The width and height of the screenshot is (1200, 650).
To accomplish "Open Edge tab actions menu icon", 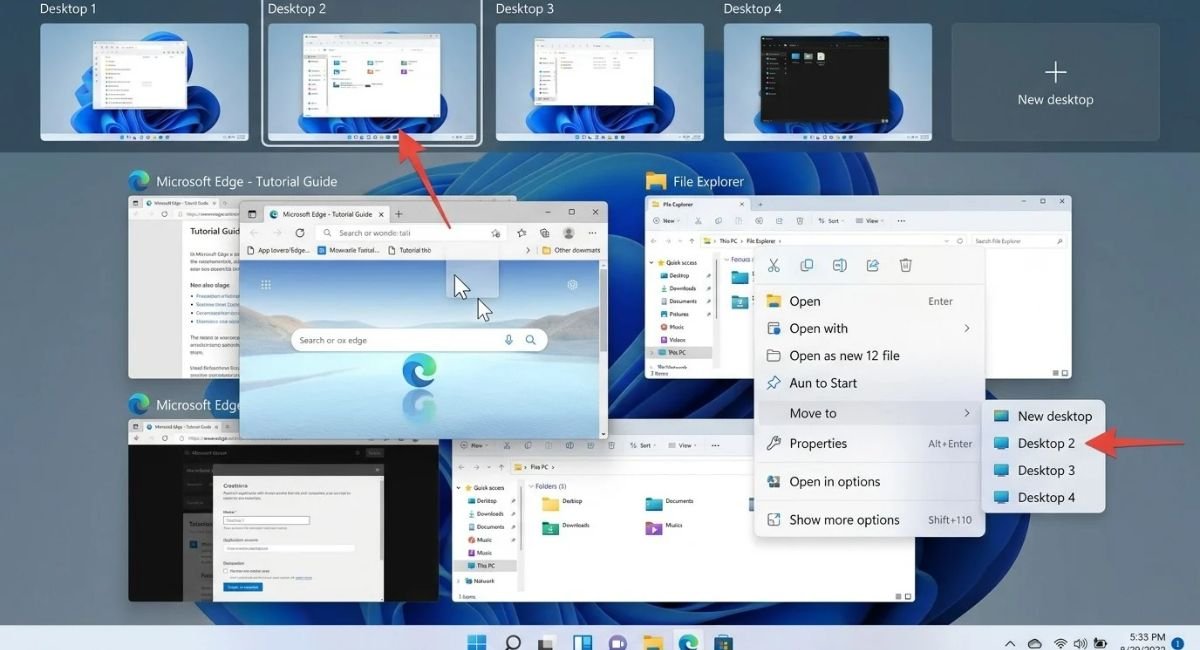I will tap(253, 214).
